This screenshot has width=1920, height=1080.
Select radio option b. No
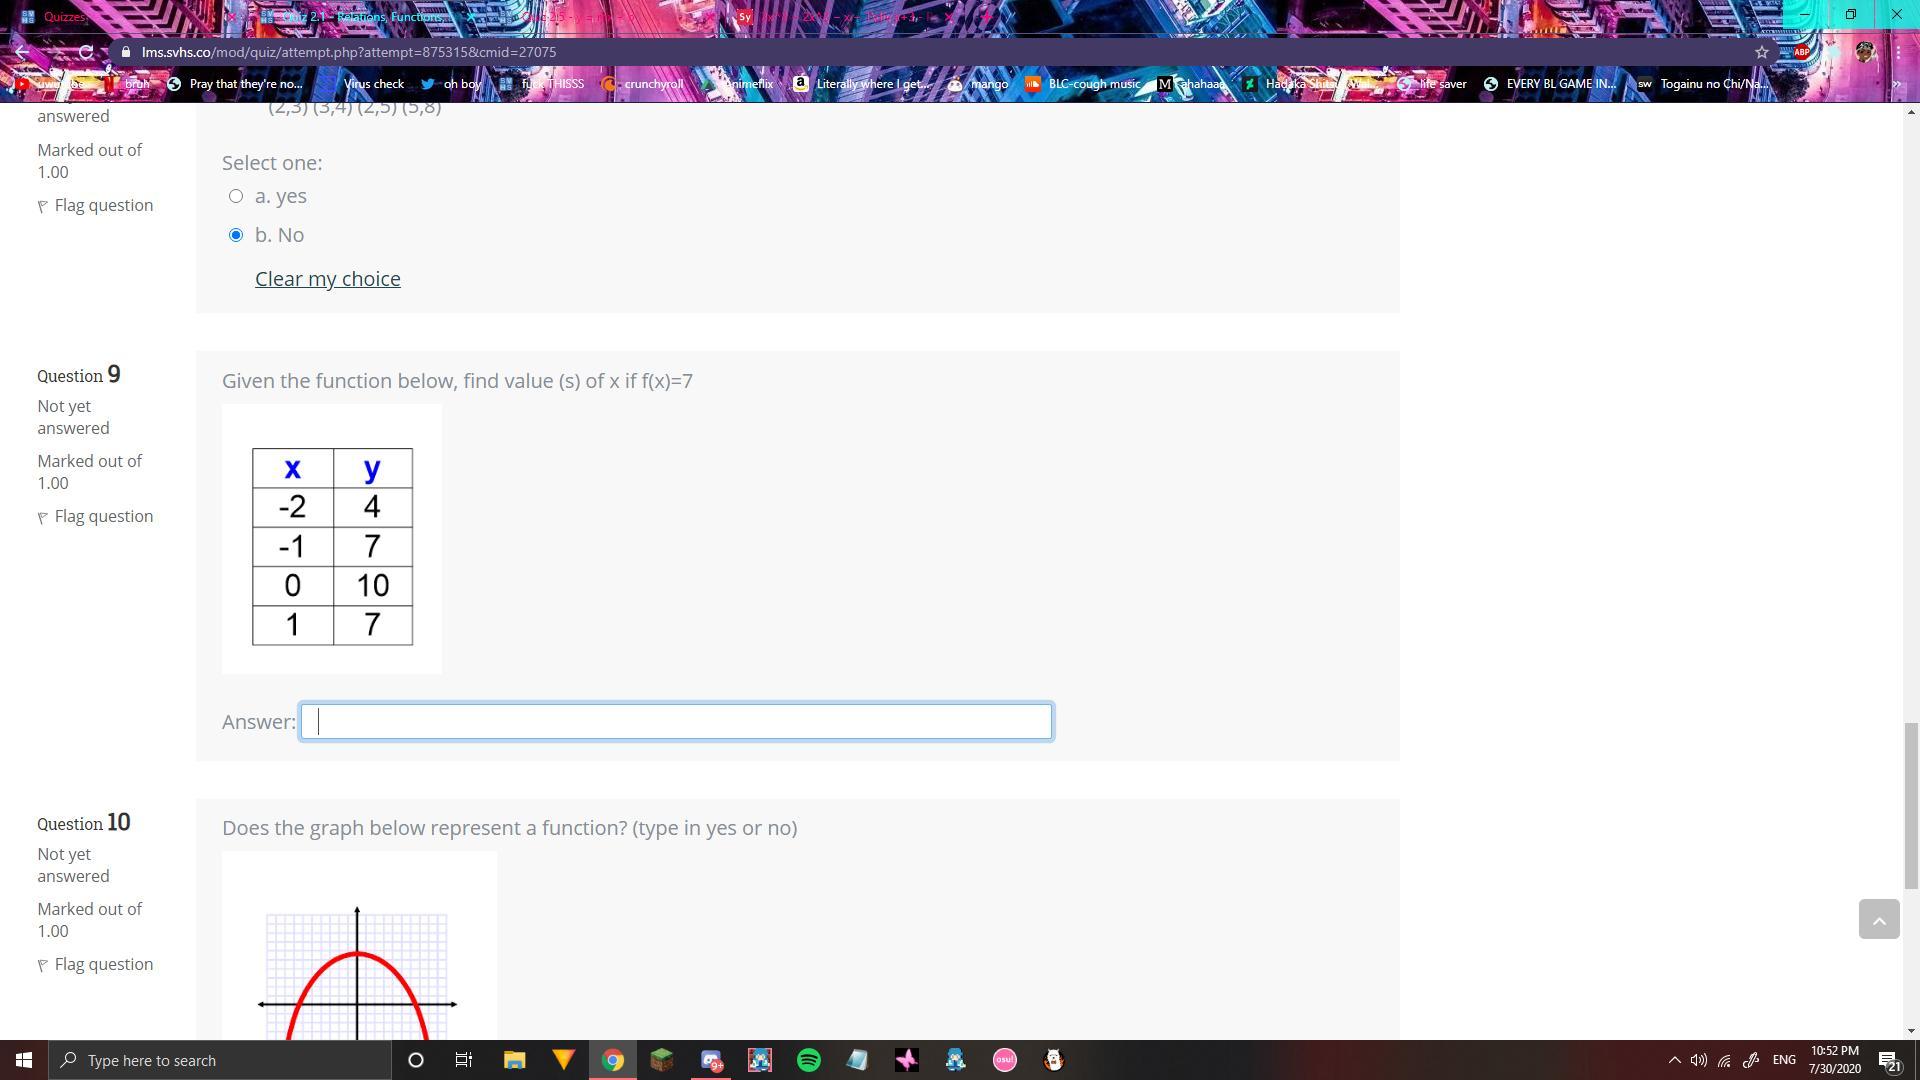click(236, 235)
